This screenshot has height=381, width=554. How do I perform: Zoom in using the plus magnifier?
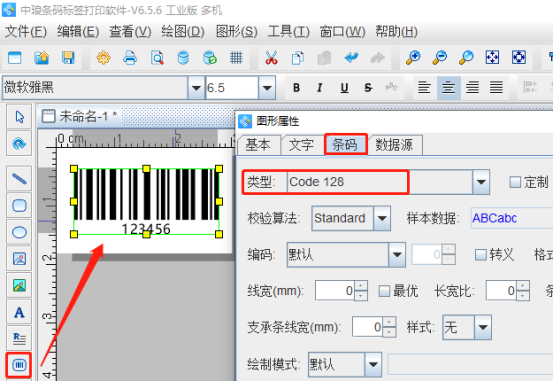413,58
